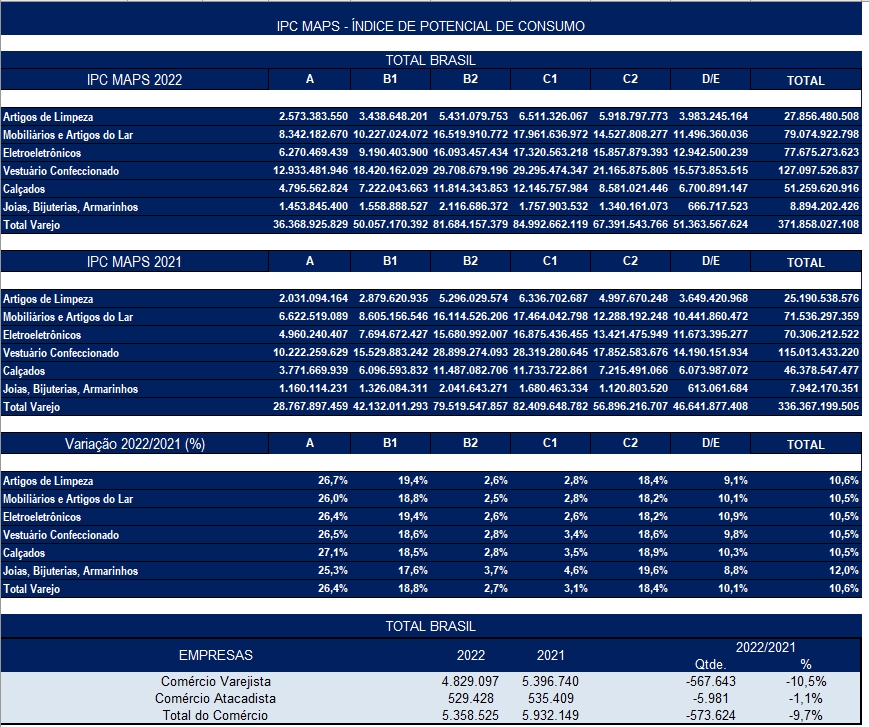Click the -567.643 quantity difference cell
Viewport: 869px width, 727px height.
coord(709,681)
